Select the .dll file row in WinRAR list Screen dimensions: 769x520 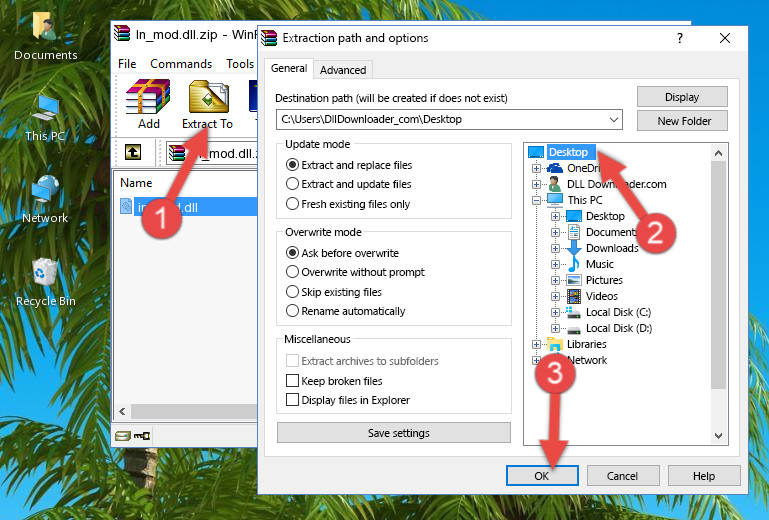(188, 207)
